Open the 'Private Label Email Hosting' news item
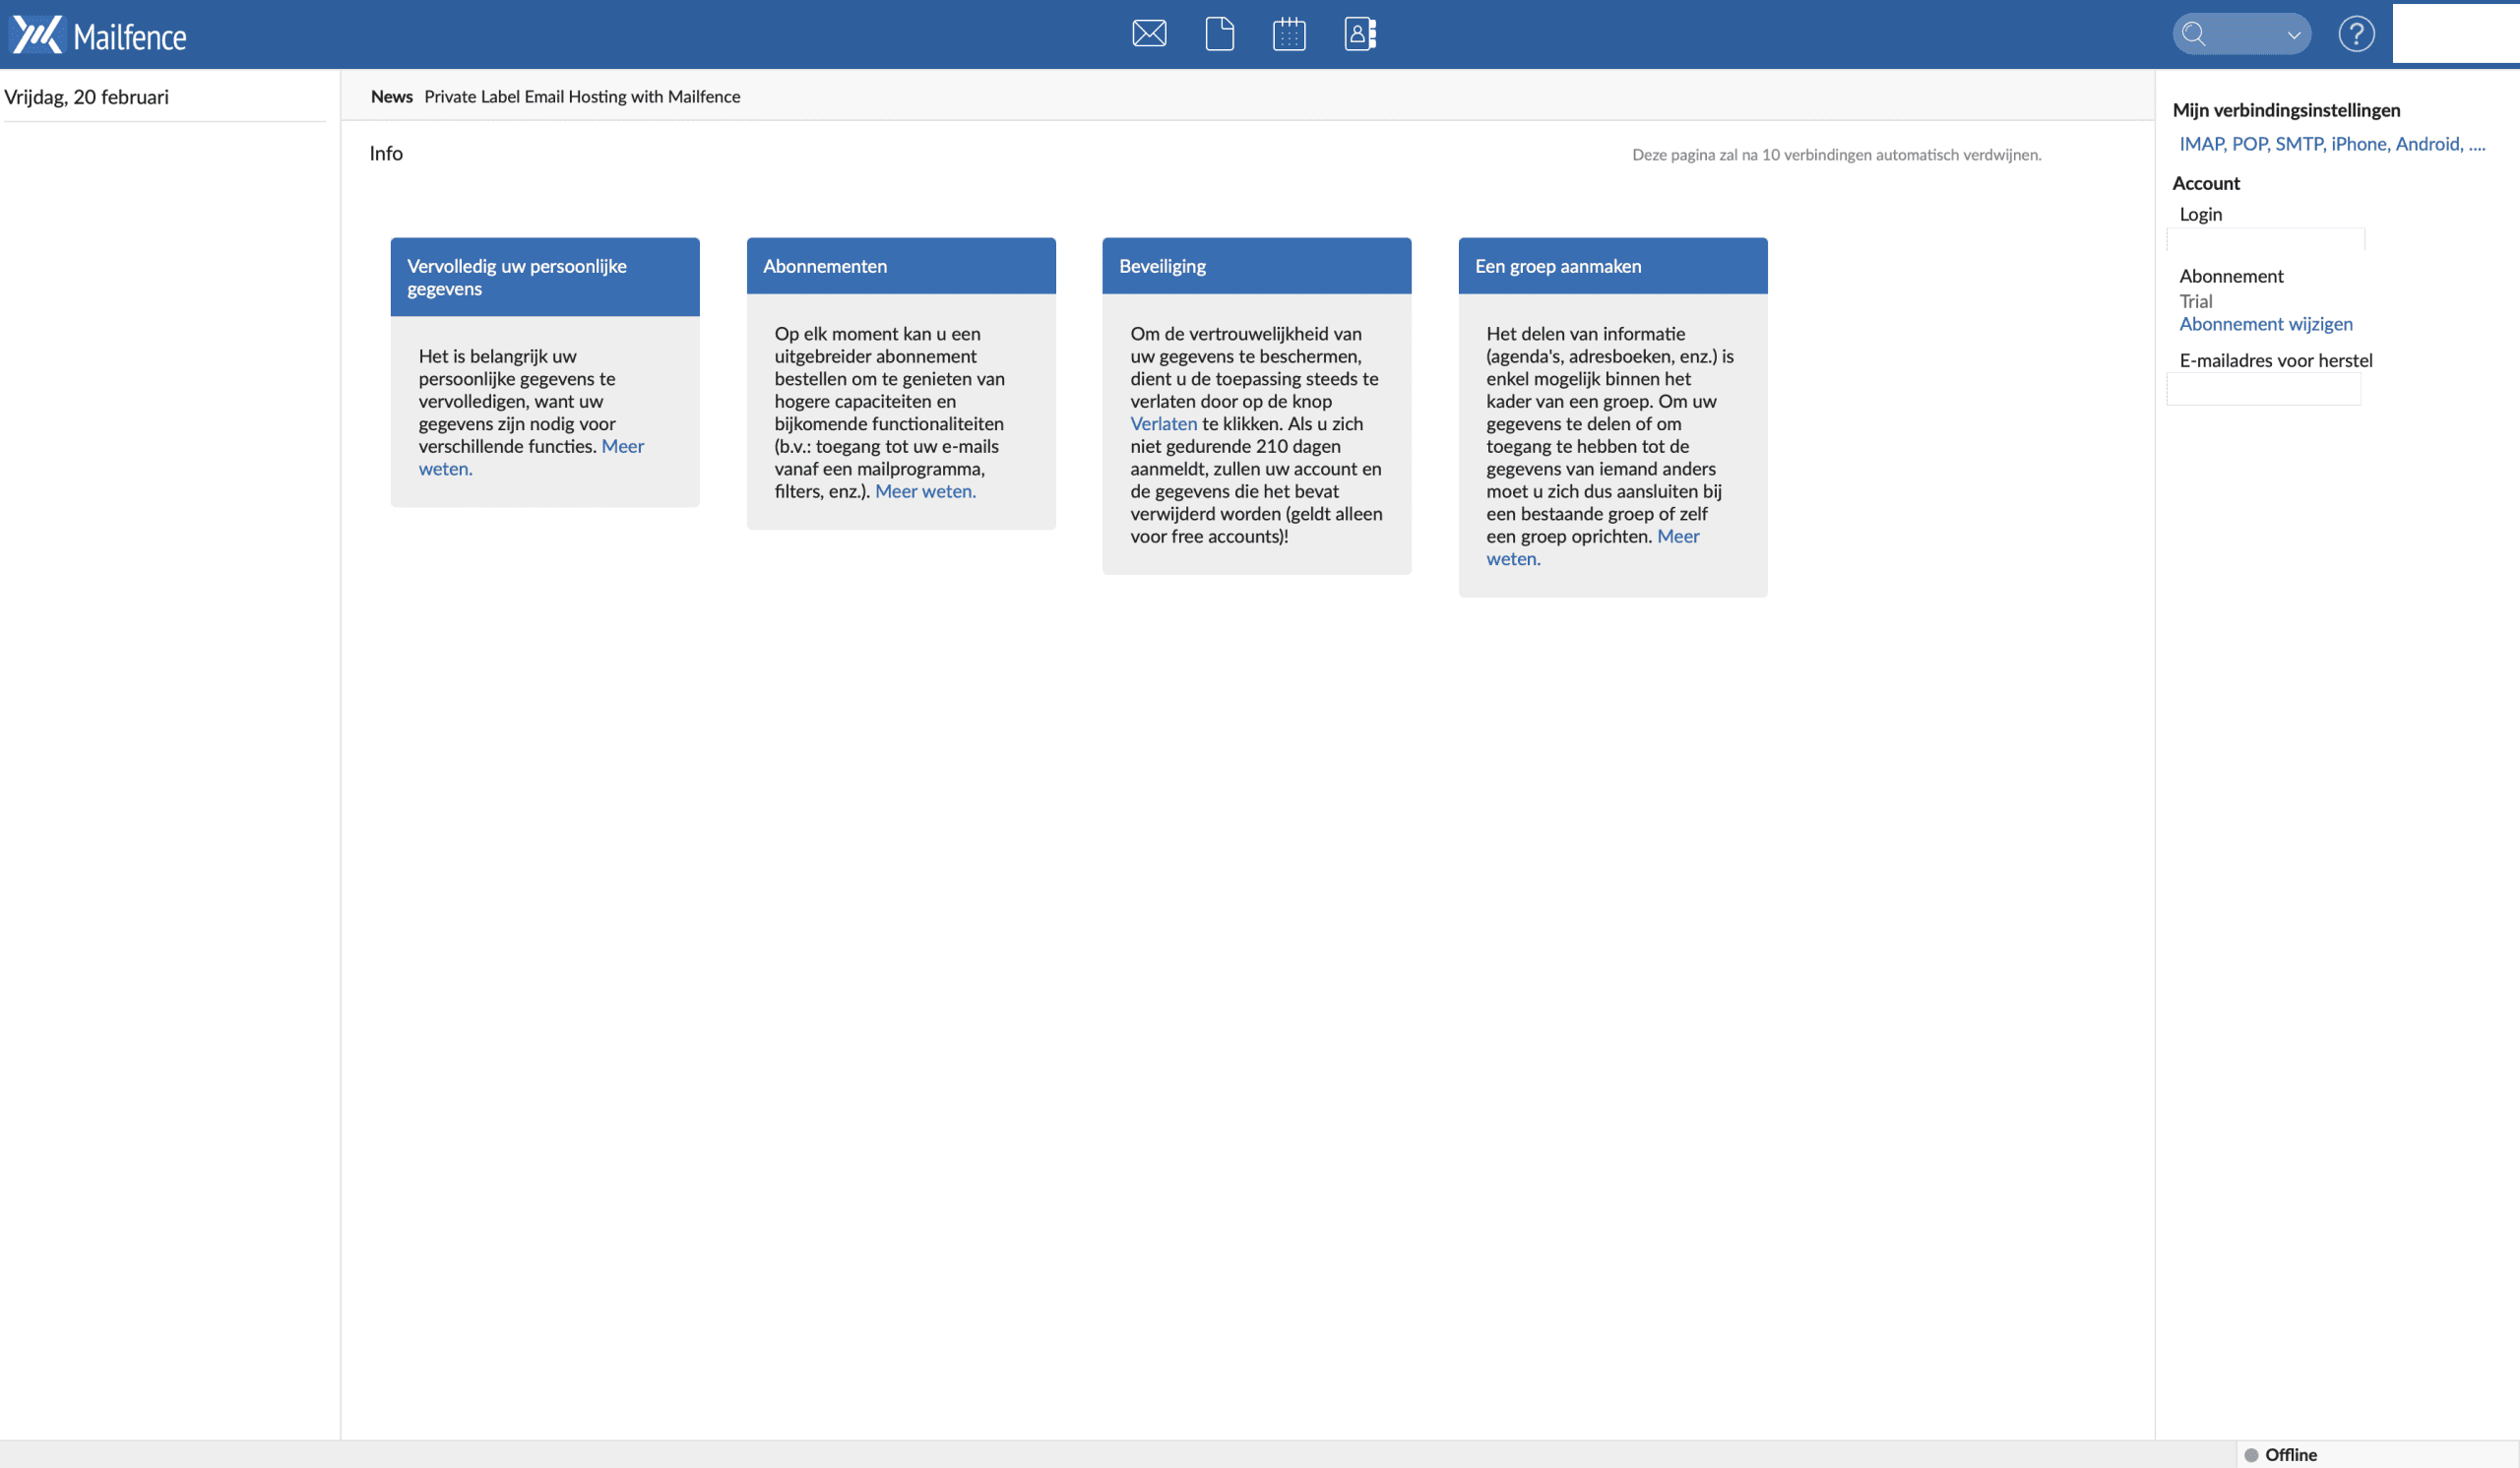2520x1468 pixels. (582, 96)
